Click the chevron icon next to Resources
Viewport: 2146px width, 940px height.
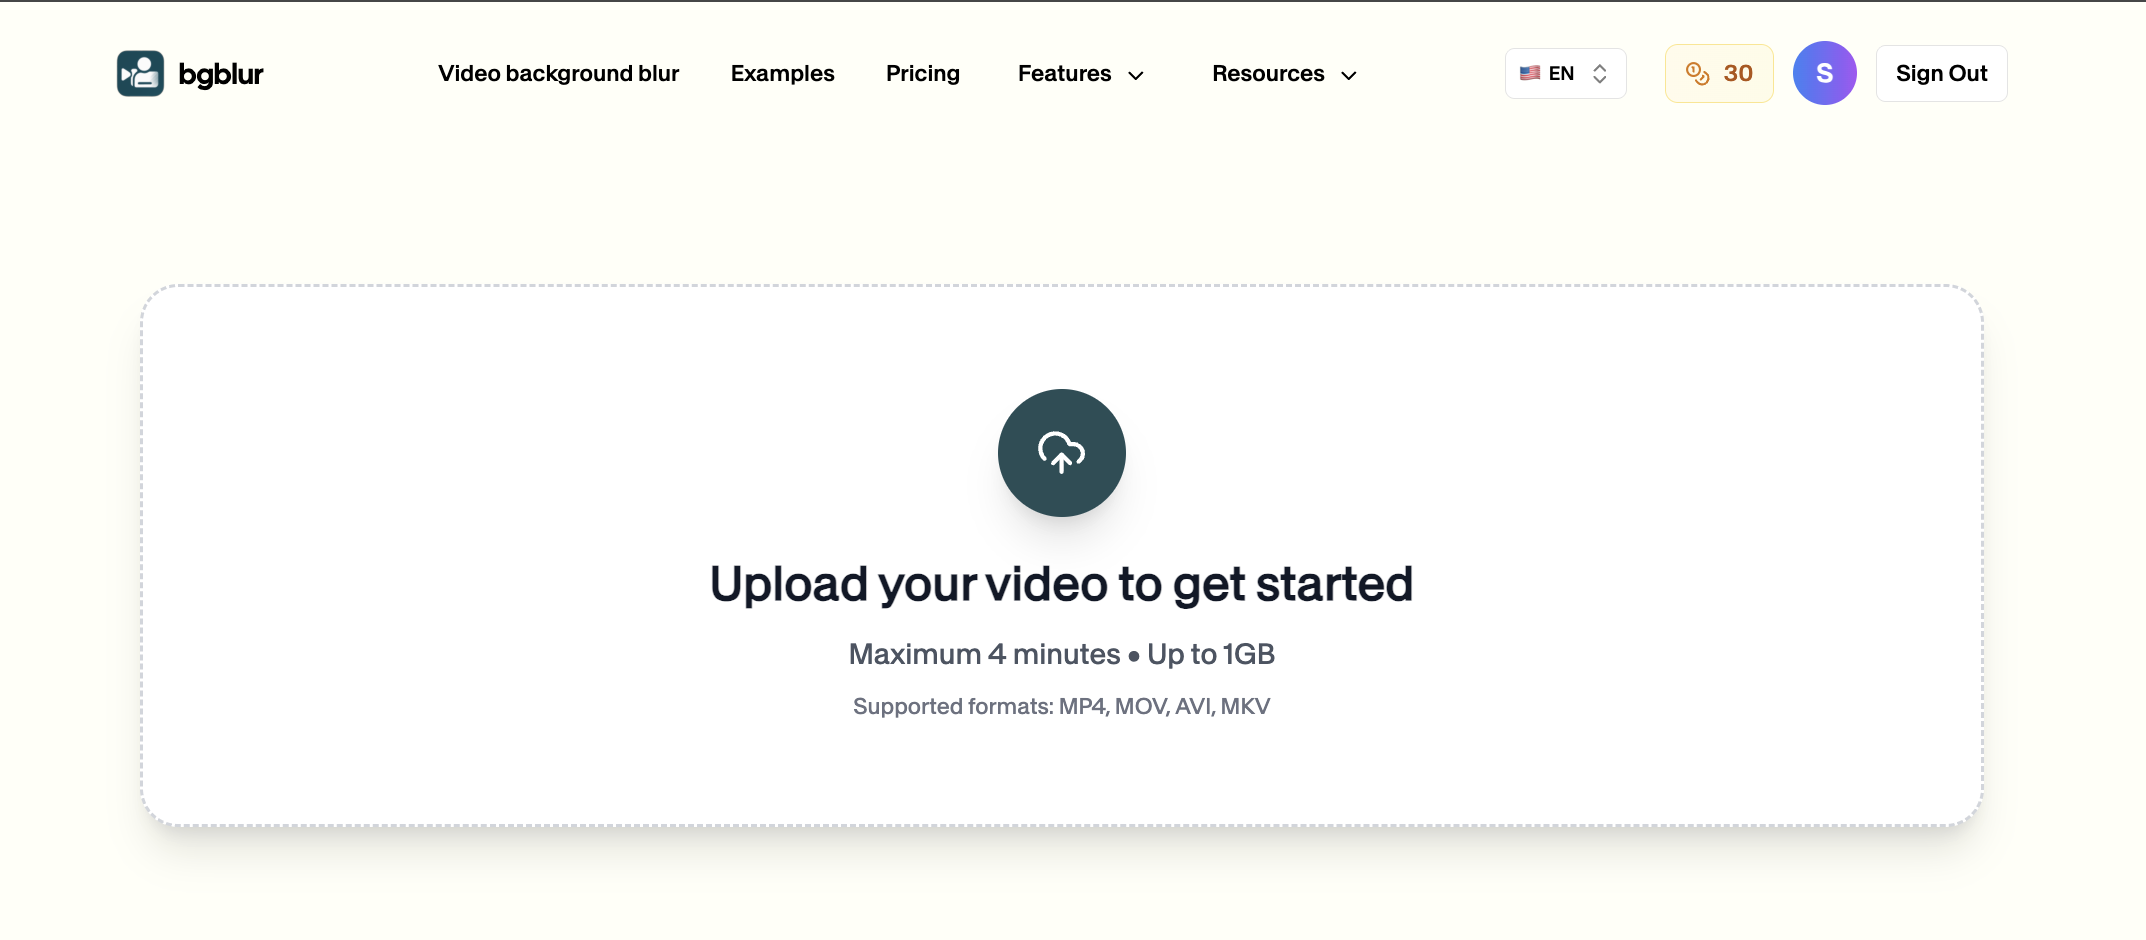pyautogui.click(x=1349, y=75)
